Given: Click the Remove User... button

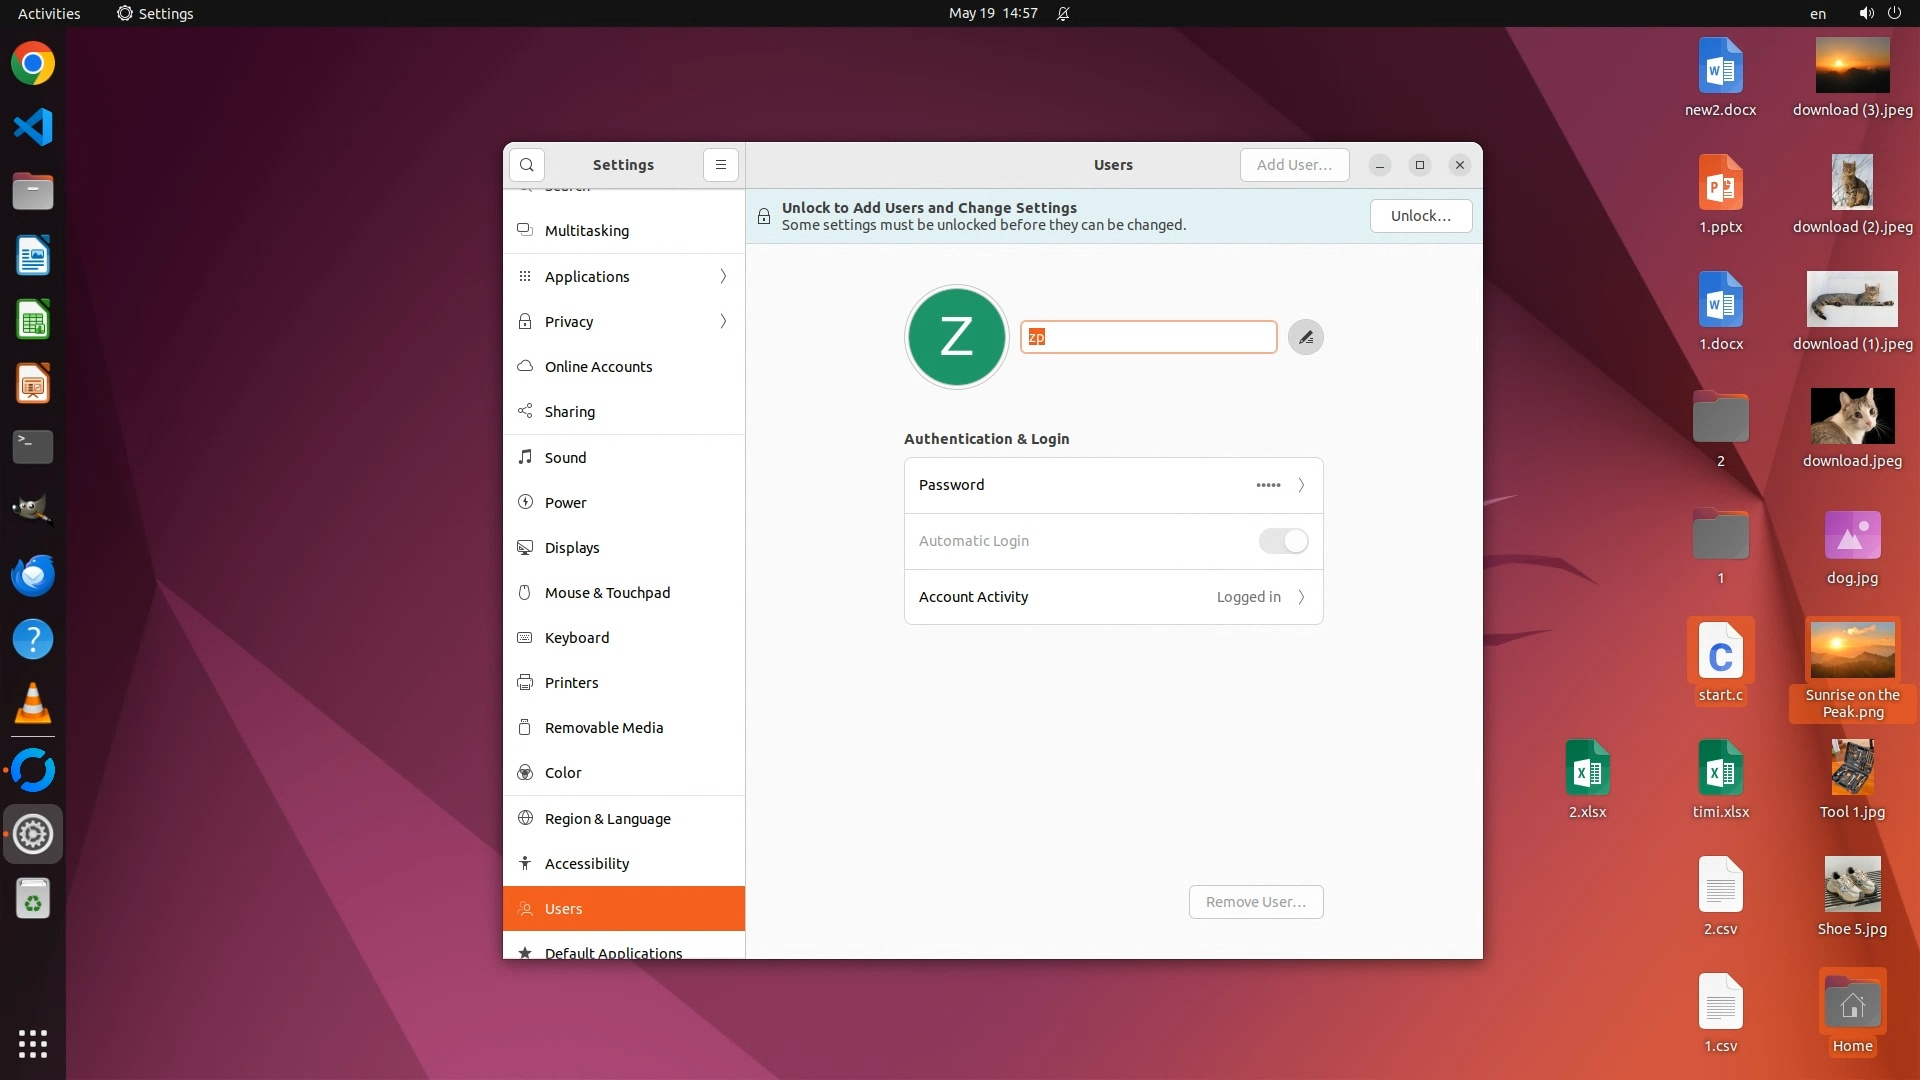Looking at the screenshot, I should click(1255, 902).
